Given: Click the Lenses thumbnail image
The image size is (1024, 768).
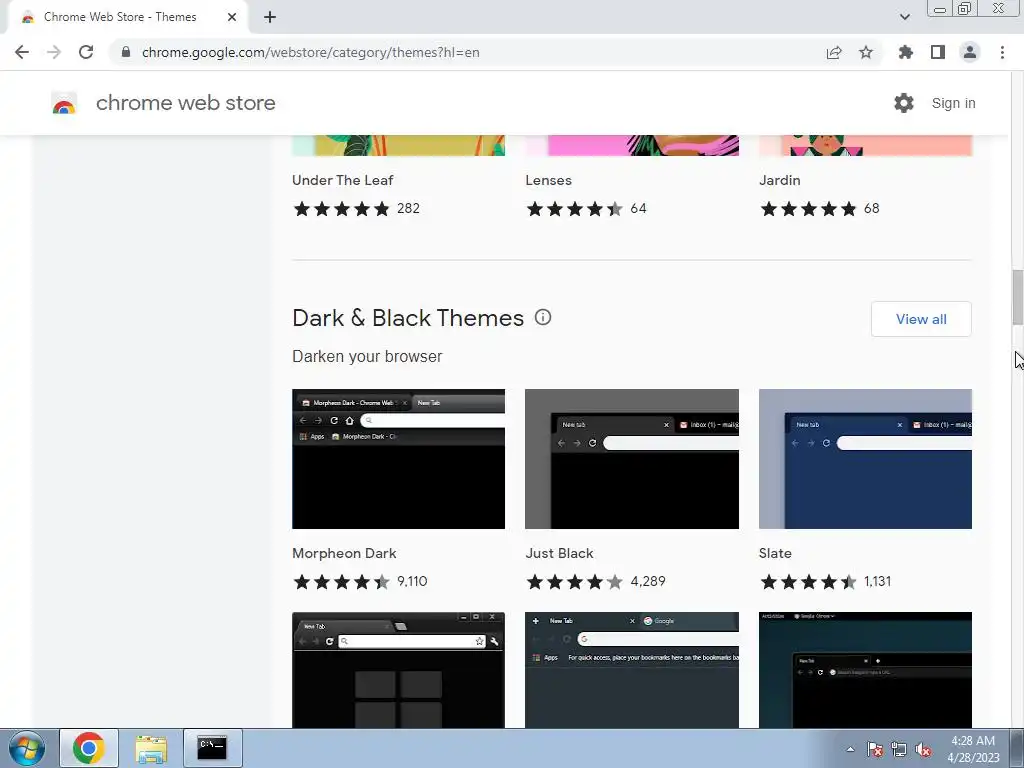Looking at the screenshot, I should pyautogui.click(x=632, y=145).
